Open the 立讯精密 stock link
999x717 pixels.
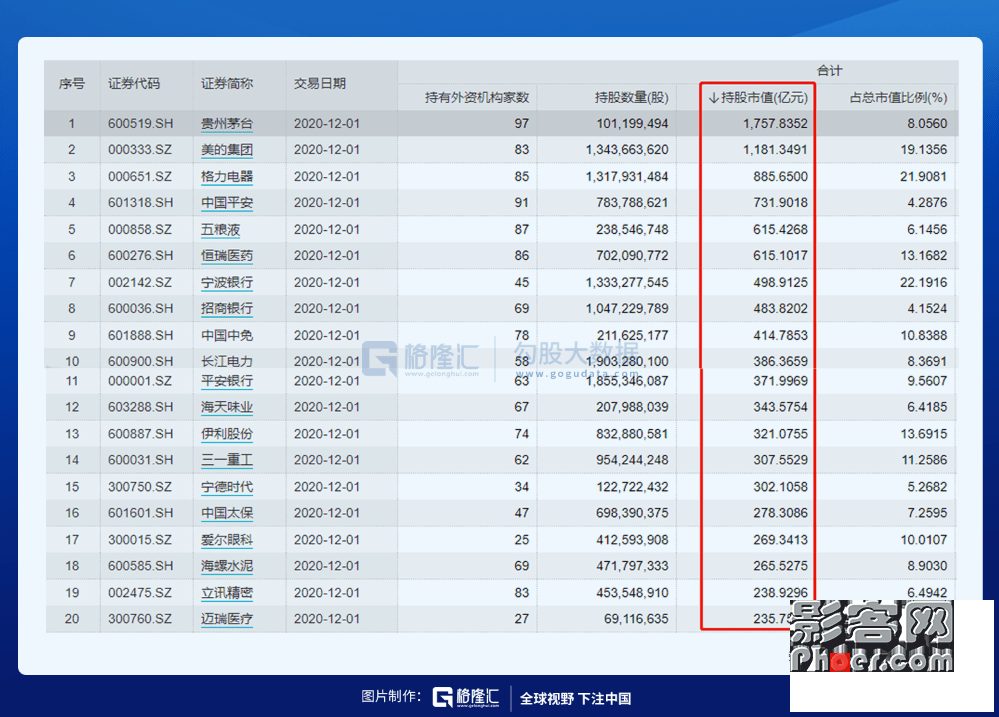[x=227, y=593]
